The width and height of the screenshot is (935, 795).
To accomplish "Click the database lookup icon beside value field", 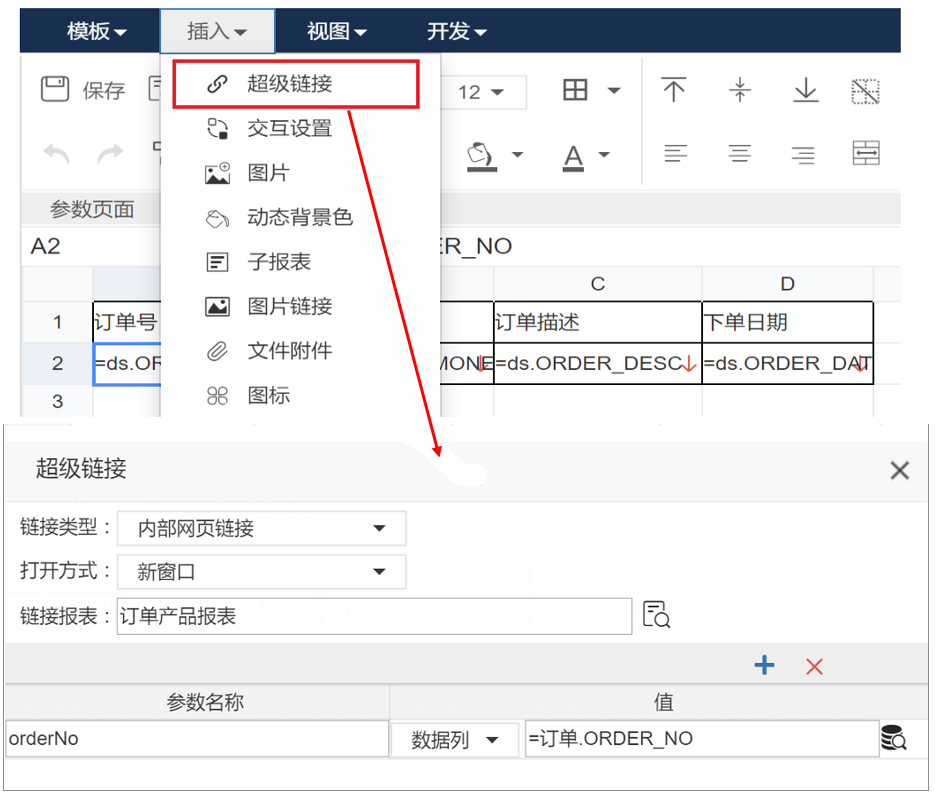I will 893,739.
